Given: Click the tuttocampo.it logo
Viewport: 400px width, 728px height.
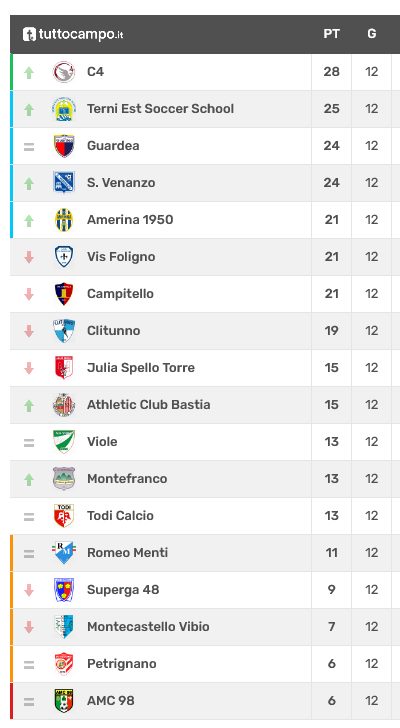Looking at the screenshot, I should coord(73,34).
